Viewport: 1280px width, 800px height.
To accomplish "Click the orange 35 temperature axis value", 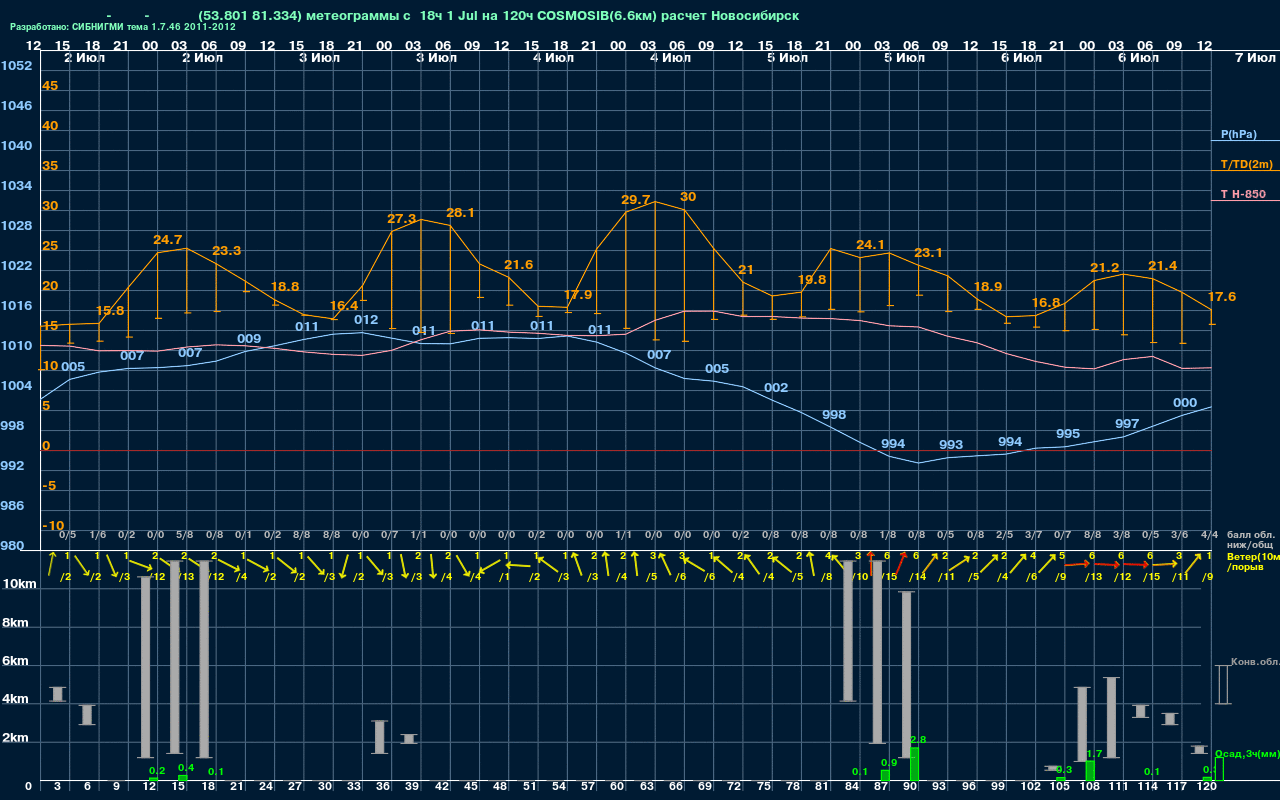I will coord(50,166).
